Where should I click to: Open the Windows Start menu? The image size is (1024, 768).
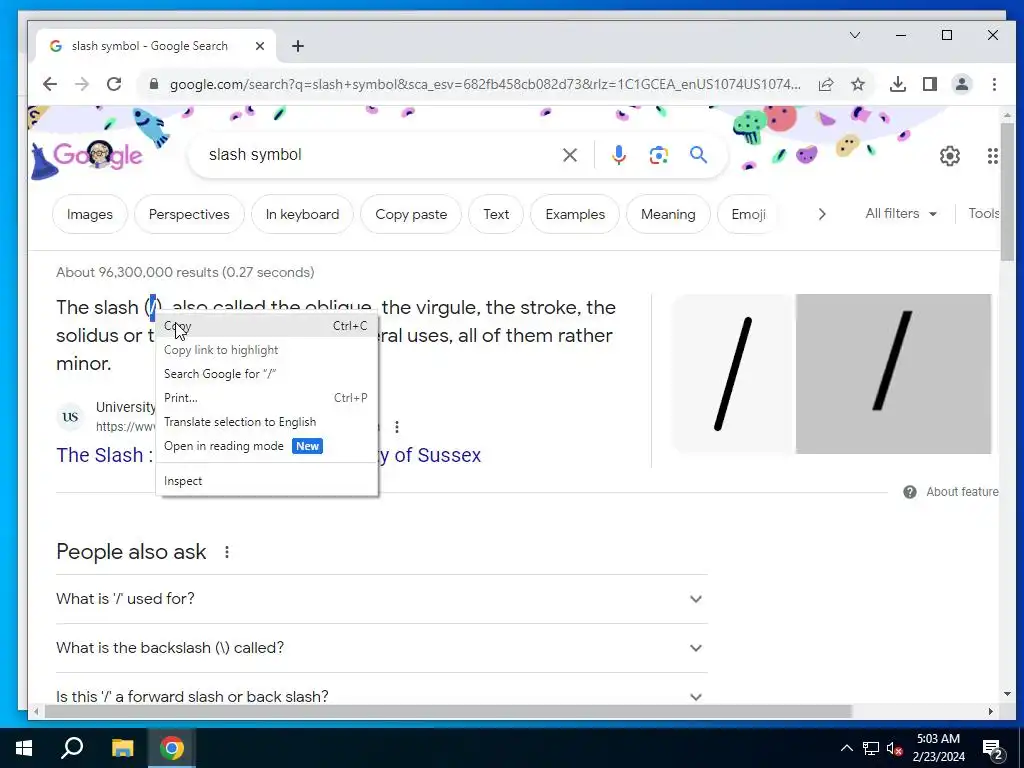tap(24, 748)
